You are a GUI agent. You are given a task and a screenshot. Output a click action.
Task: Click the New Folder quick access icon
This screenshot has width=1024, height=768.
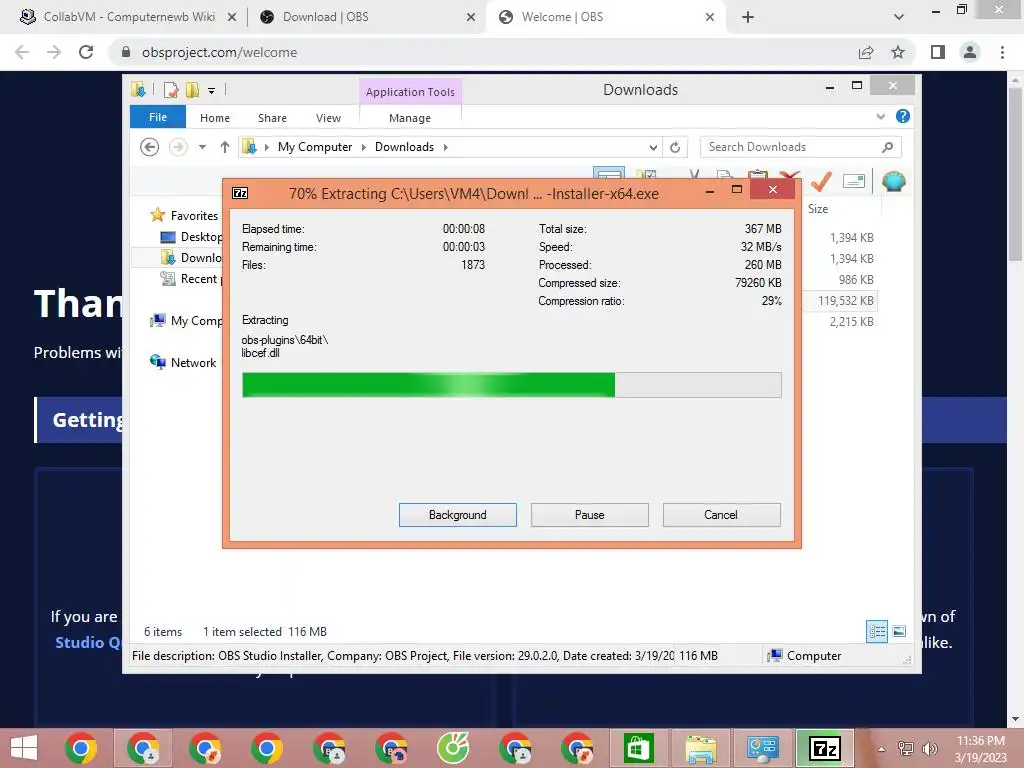pos(192,89)
